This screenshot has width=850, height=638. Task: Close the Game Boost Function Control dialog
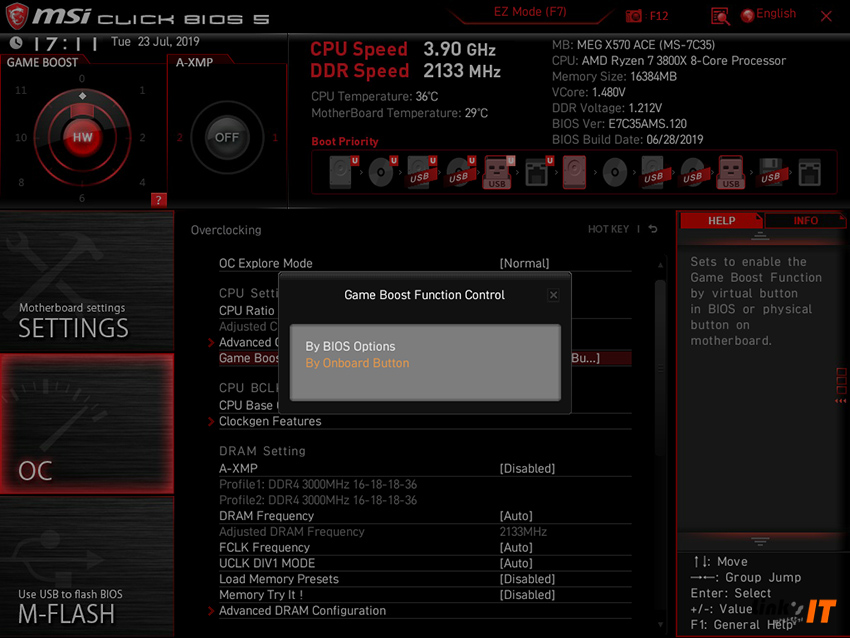point(553,295)
